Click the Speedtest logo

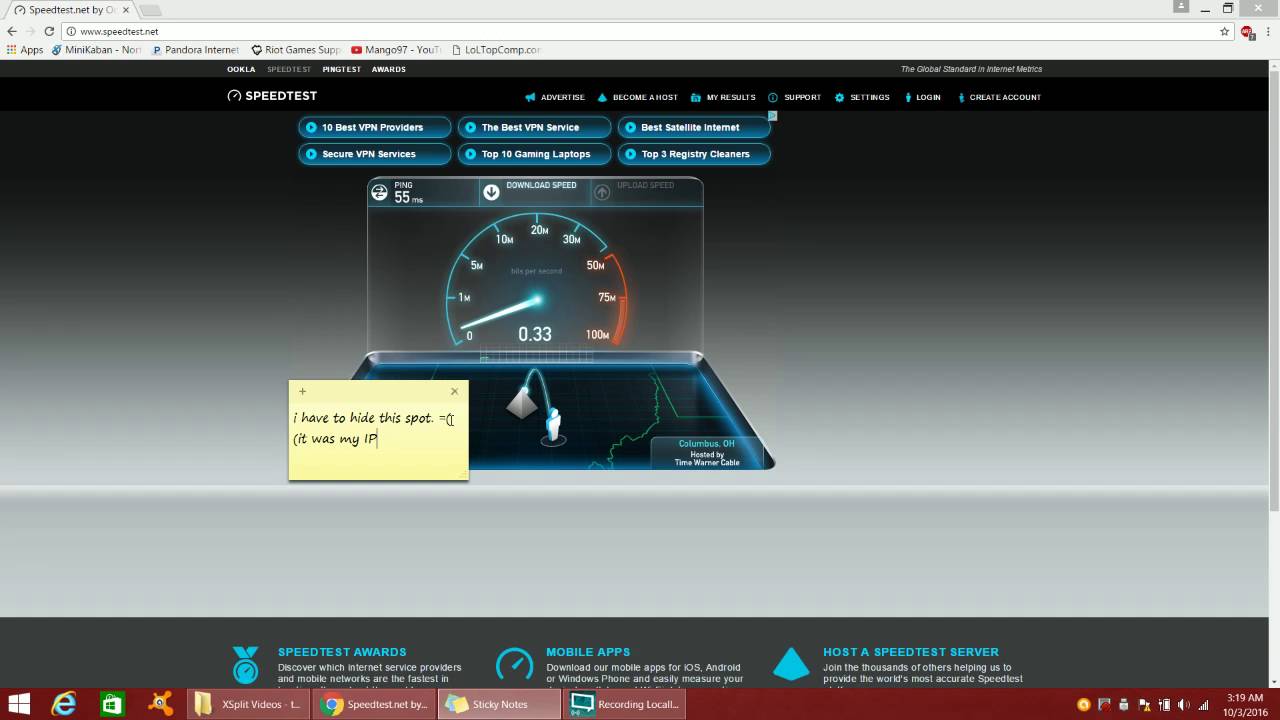(272, 96)
